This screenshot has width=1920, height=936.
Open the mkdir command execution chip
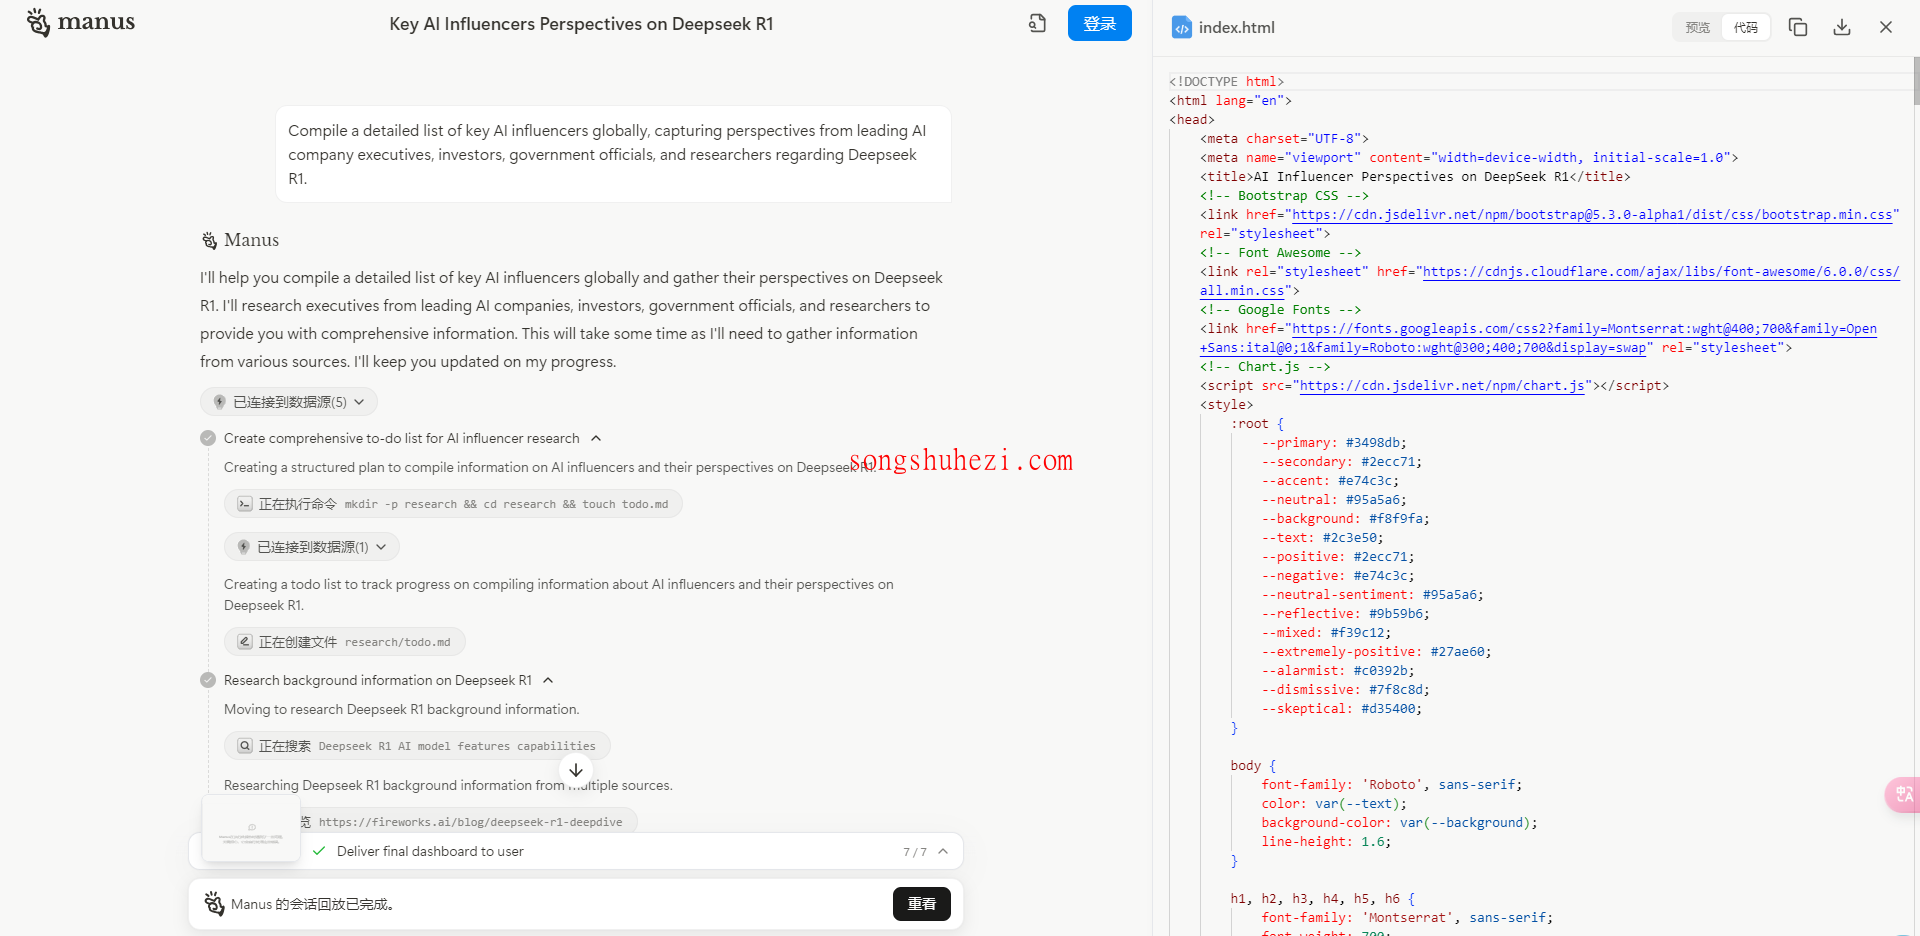coord(453,504)
